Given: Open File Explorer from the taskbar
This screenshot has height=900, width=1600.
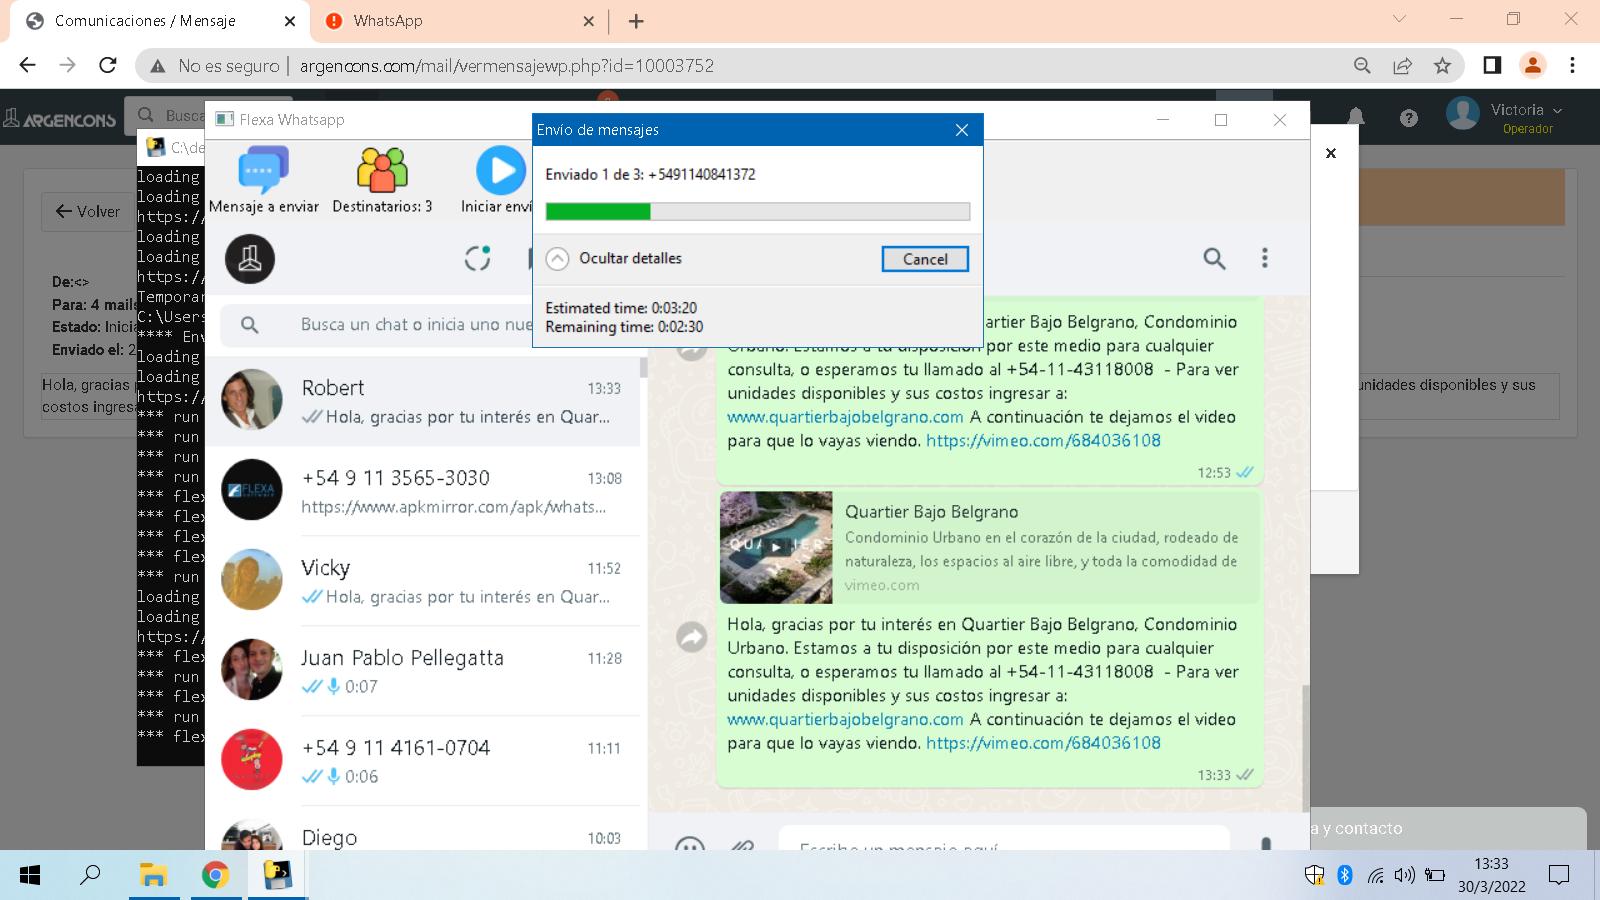Looking at the screenshot, I should 153,876.
